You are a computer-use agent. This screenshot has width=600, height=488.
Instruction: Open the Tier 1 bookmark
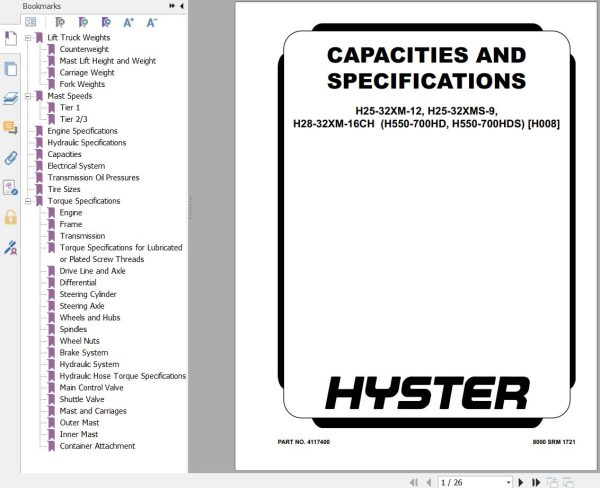[70, 108]
